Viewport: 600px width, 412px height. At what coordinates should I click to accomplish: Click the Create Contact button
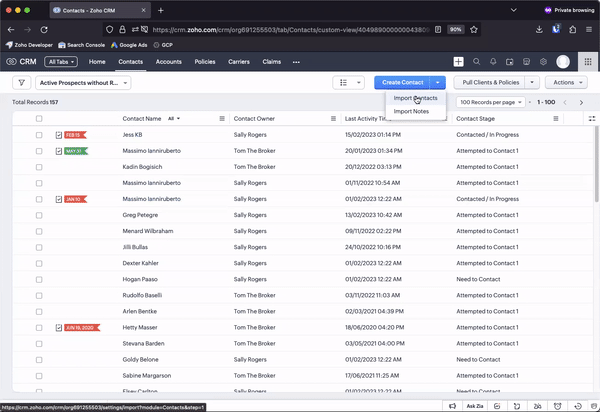402,83
